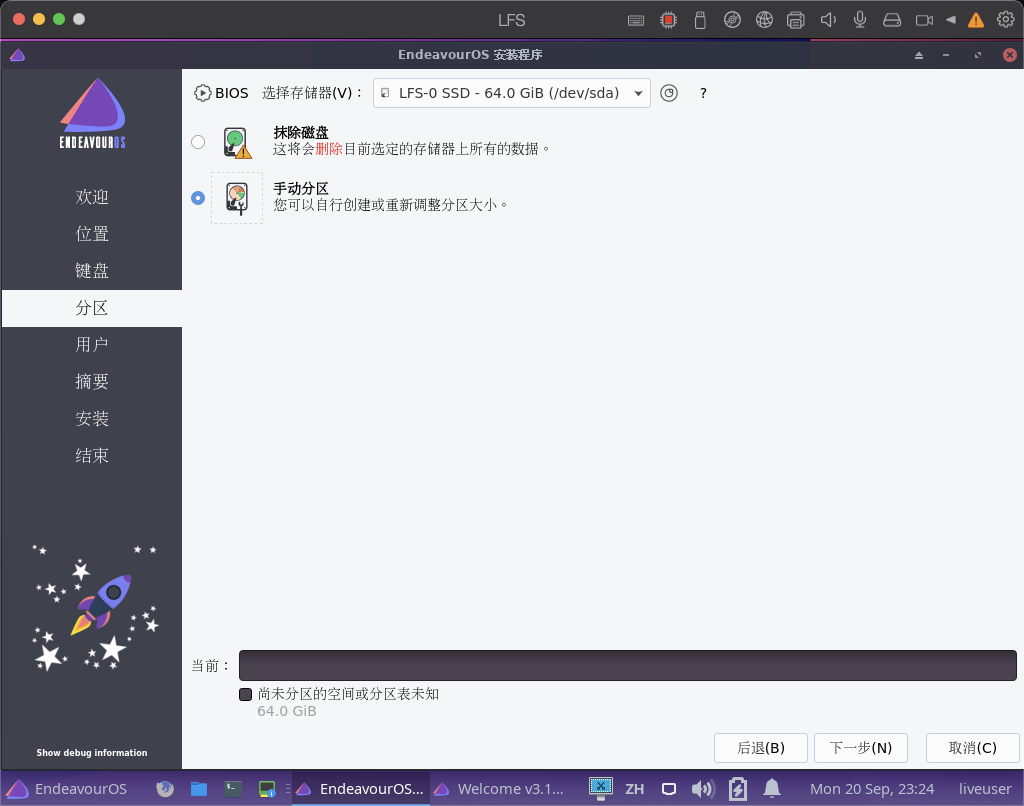This screenshot has height=806, width=1024.
Task: Switch to EndeavourOS installer taskbar window
Action: pyautogui.click(x=360, y=789)
